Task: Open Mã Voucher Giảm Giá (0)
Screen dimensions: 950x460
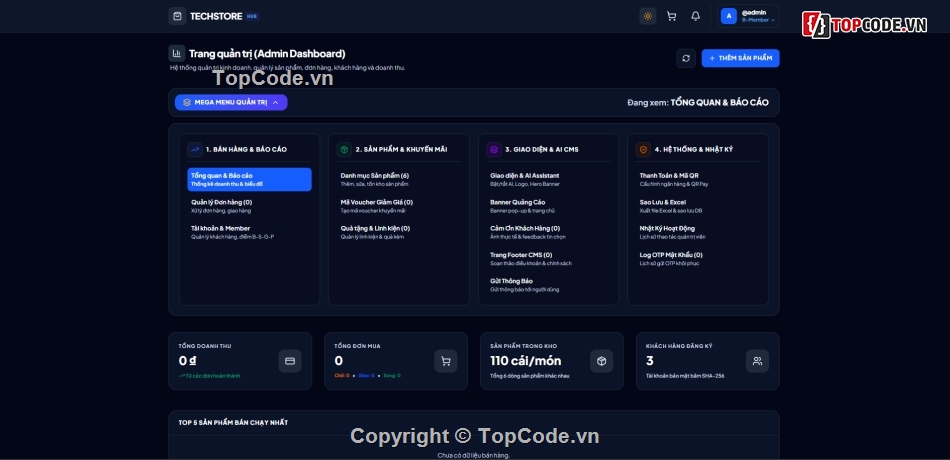Action: click(399, 206)
